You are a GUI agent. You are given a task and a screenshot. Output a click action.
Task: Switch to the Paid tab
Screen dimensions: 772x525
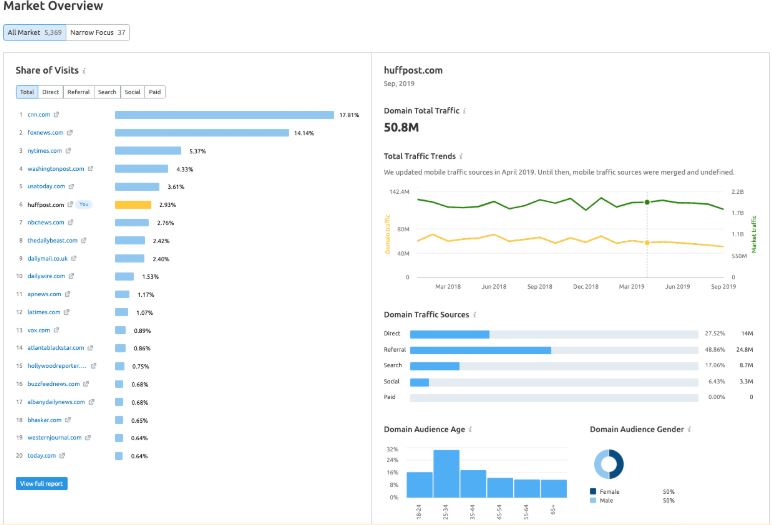pos(155,92)
